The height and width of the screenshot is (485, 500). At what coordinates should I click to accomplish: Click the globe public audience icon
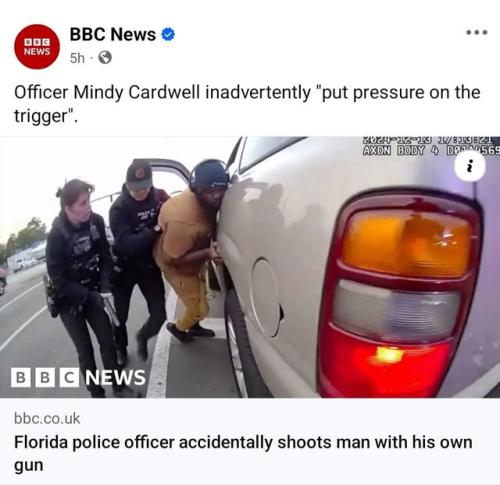point(105,58)
